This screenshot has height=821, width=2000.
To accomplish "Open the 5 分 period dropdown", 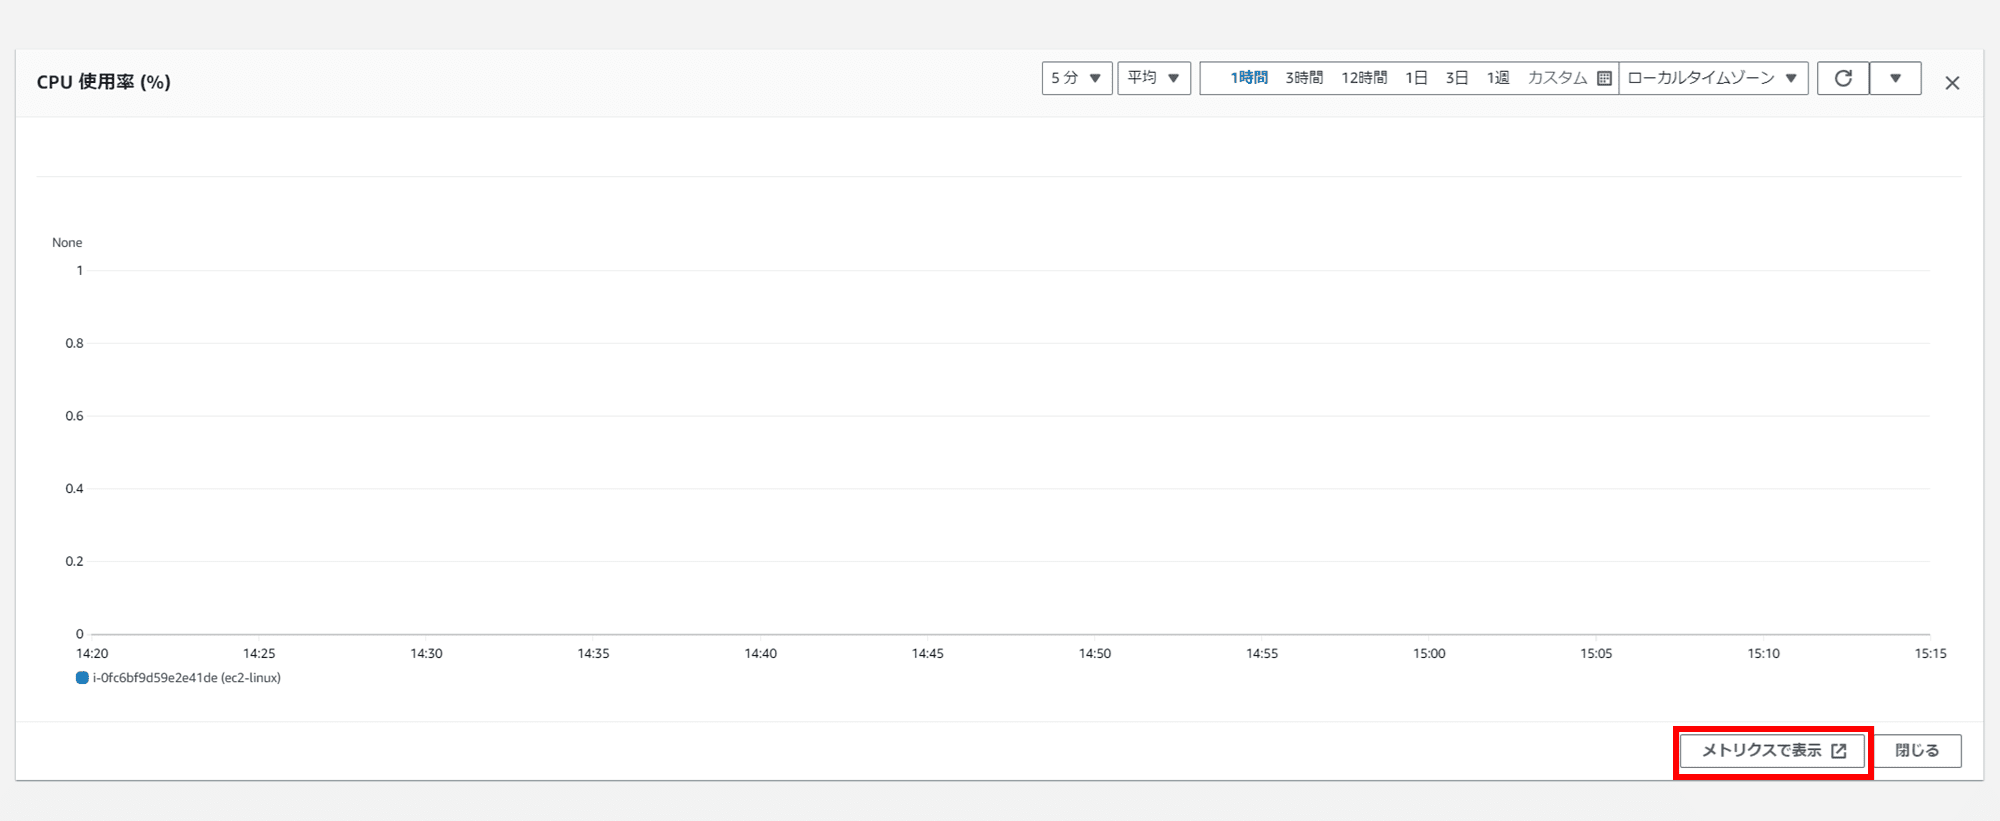I will [1077, 78].
